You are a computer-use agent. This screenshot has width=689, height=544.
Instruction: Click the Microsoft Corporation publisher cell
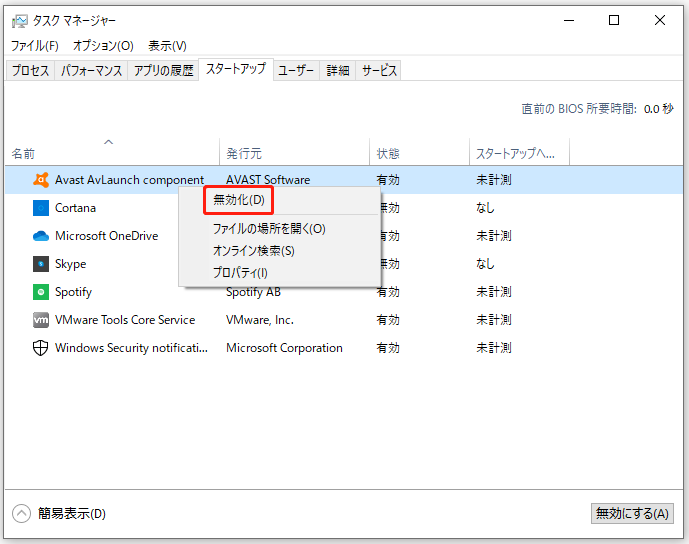click(284, 348)
